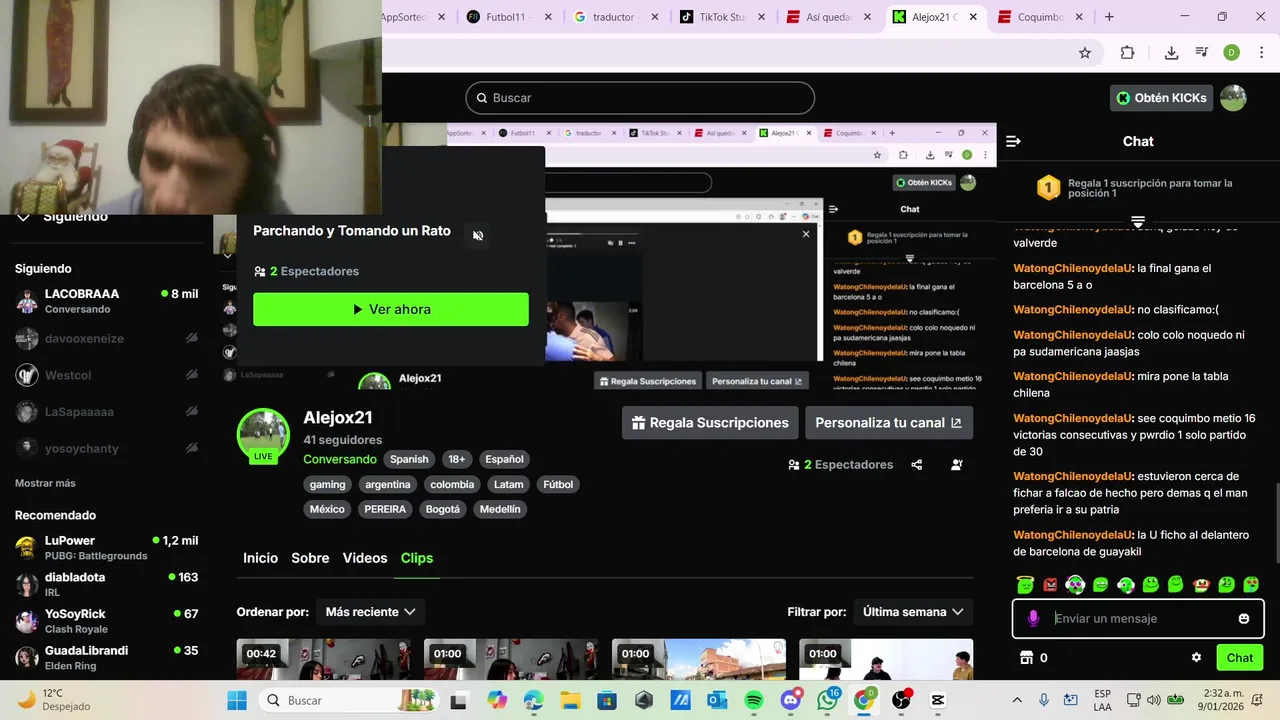
Task: Click the purple microphone icon in chat input
Action: coord(1033,618)
